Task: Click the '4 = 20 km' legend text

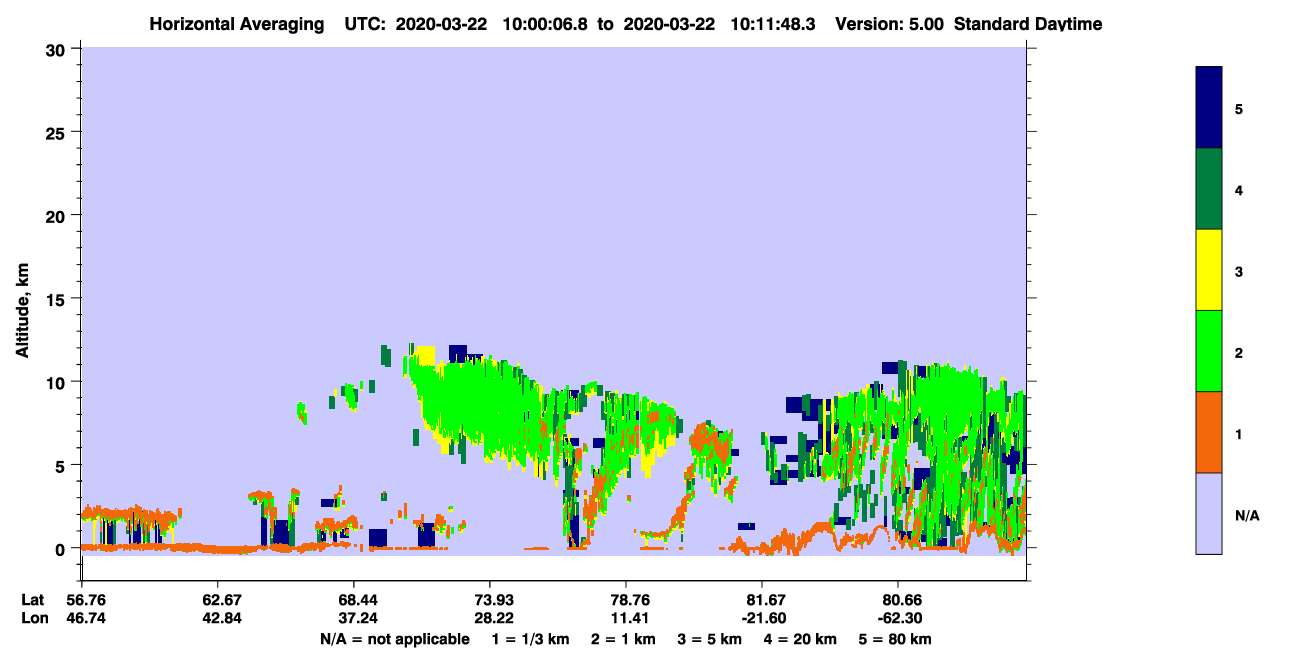Action: [799, 639]
